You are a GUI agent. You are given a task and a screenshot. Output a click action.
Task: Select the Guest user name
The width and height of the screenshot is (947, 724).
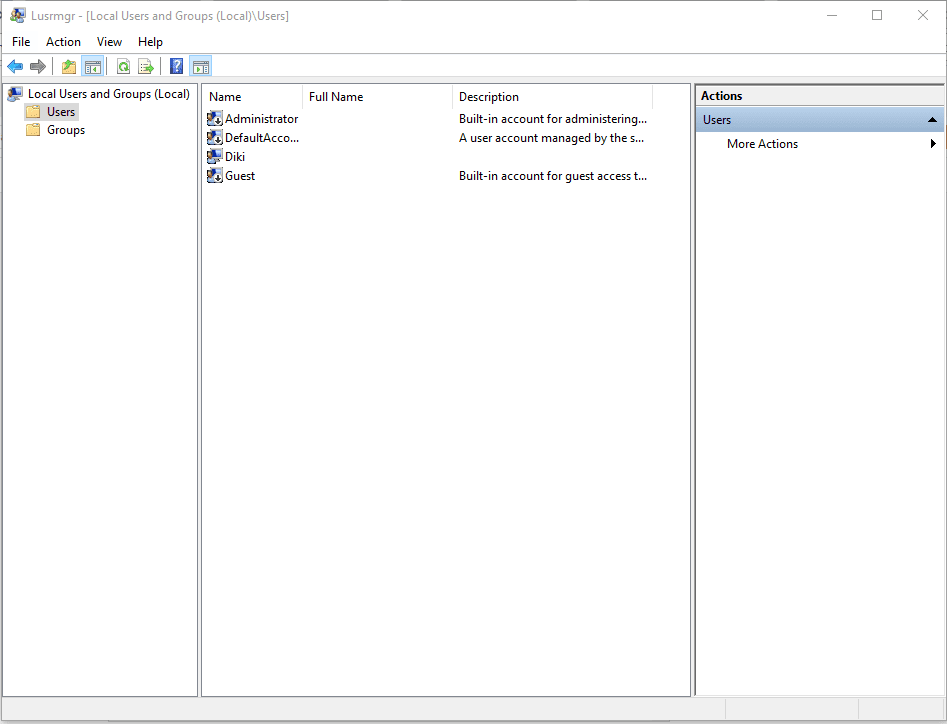240,176
